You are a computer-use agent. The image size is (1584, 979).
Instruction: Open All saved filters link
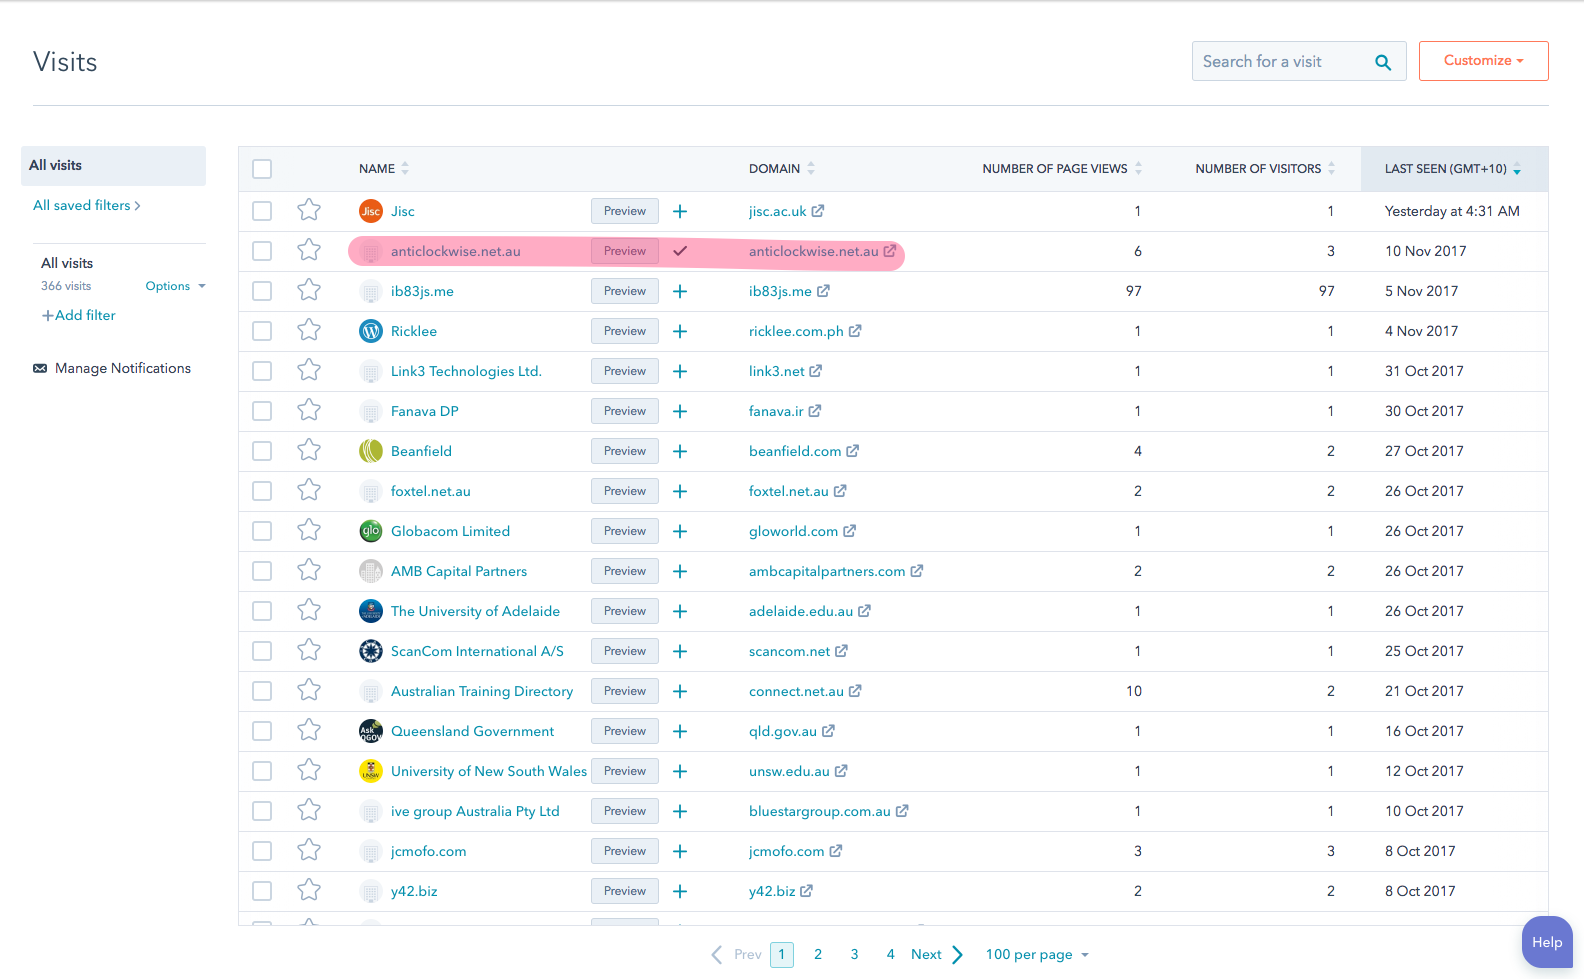tap(87, 205)
